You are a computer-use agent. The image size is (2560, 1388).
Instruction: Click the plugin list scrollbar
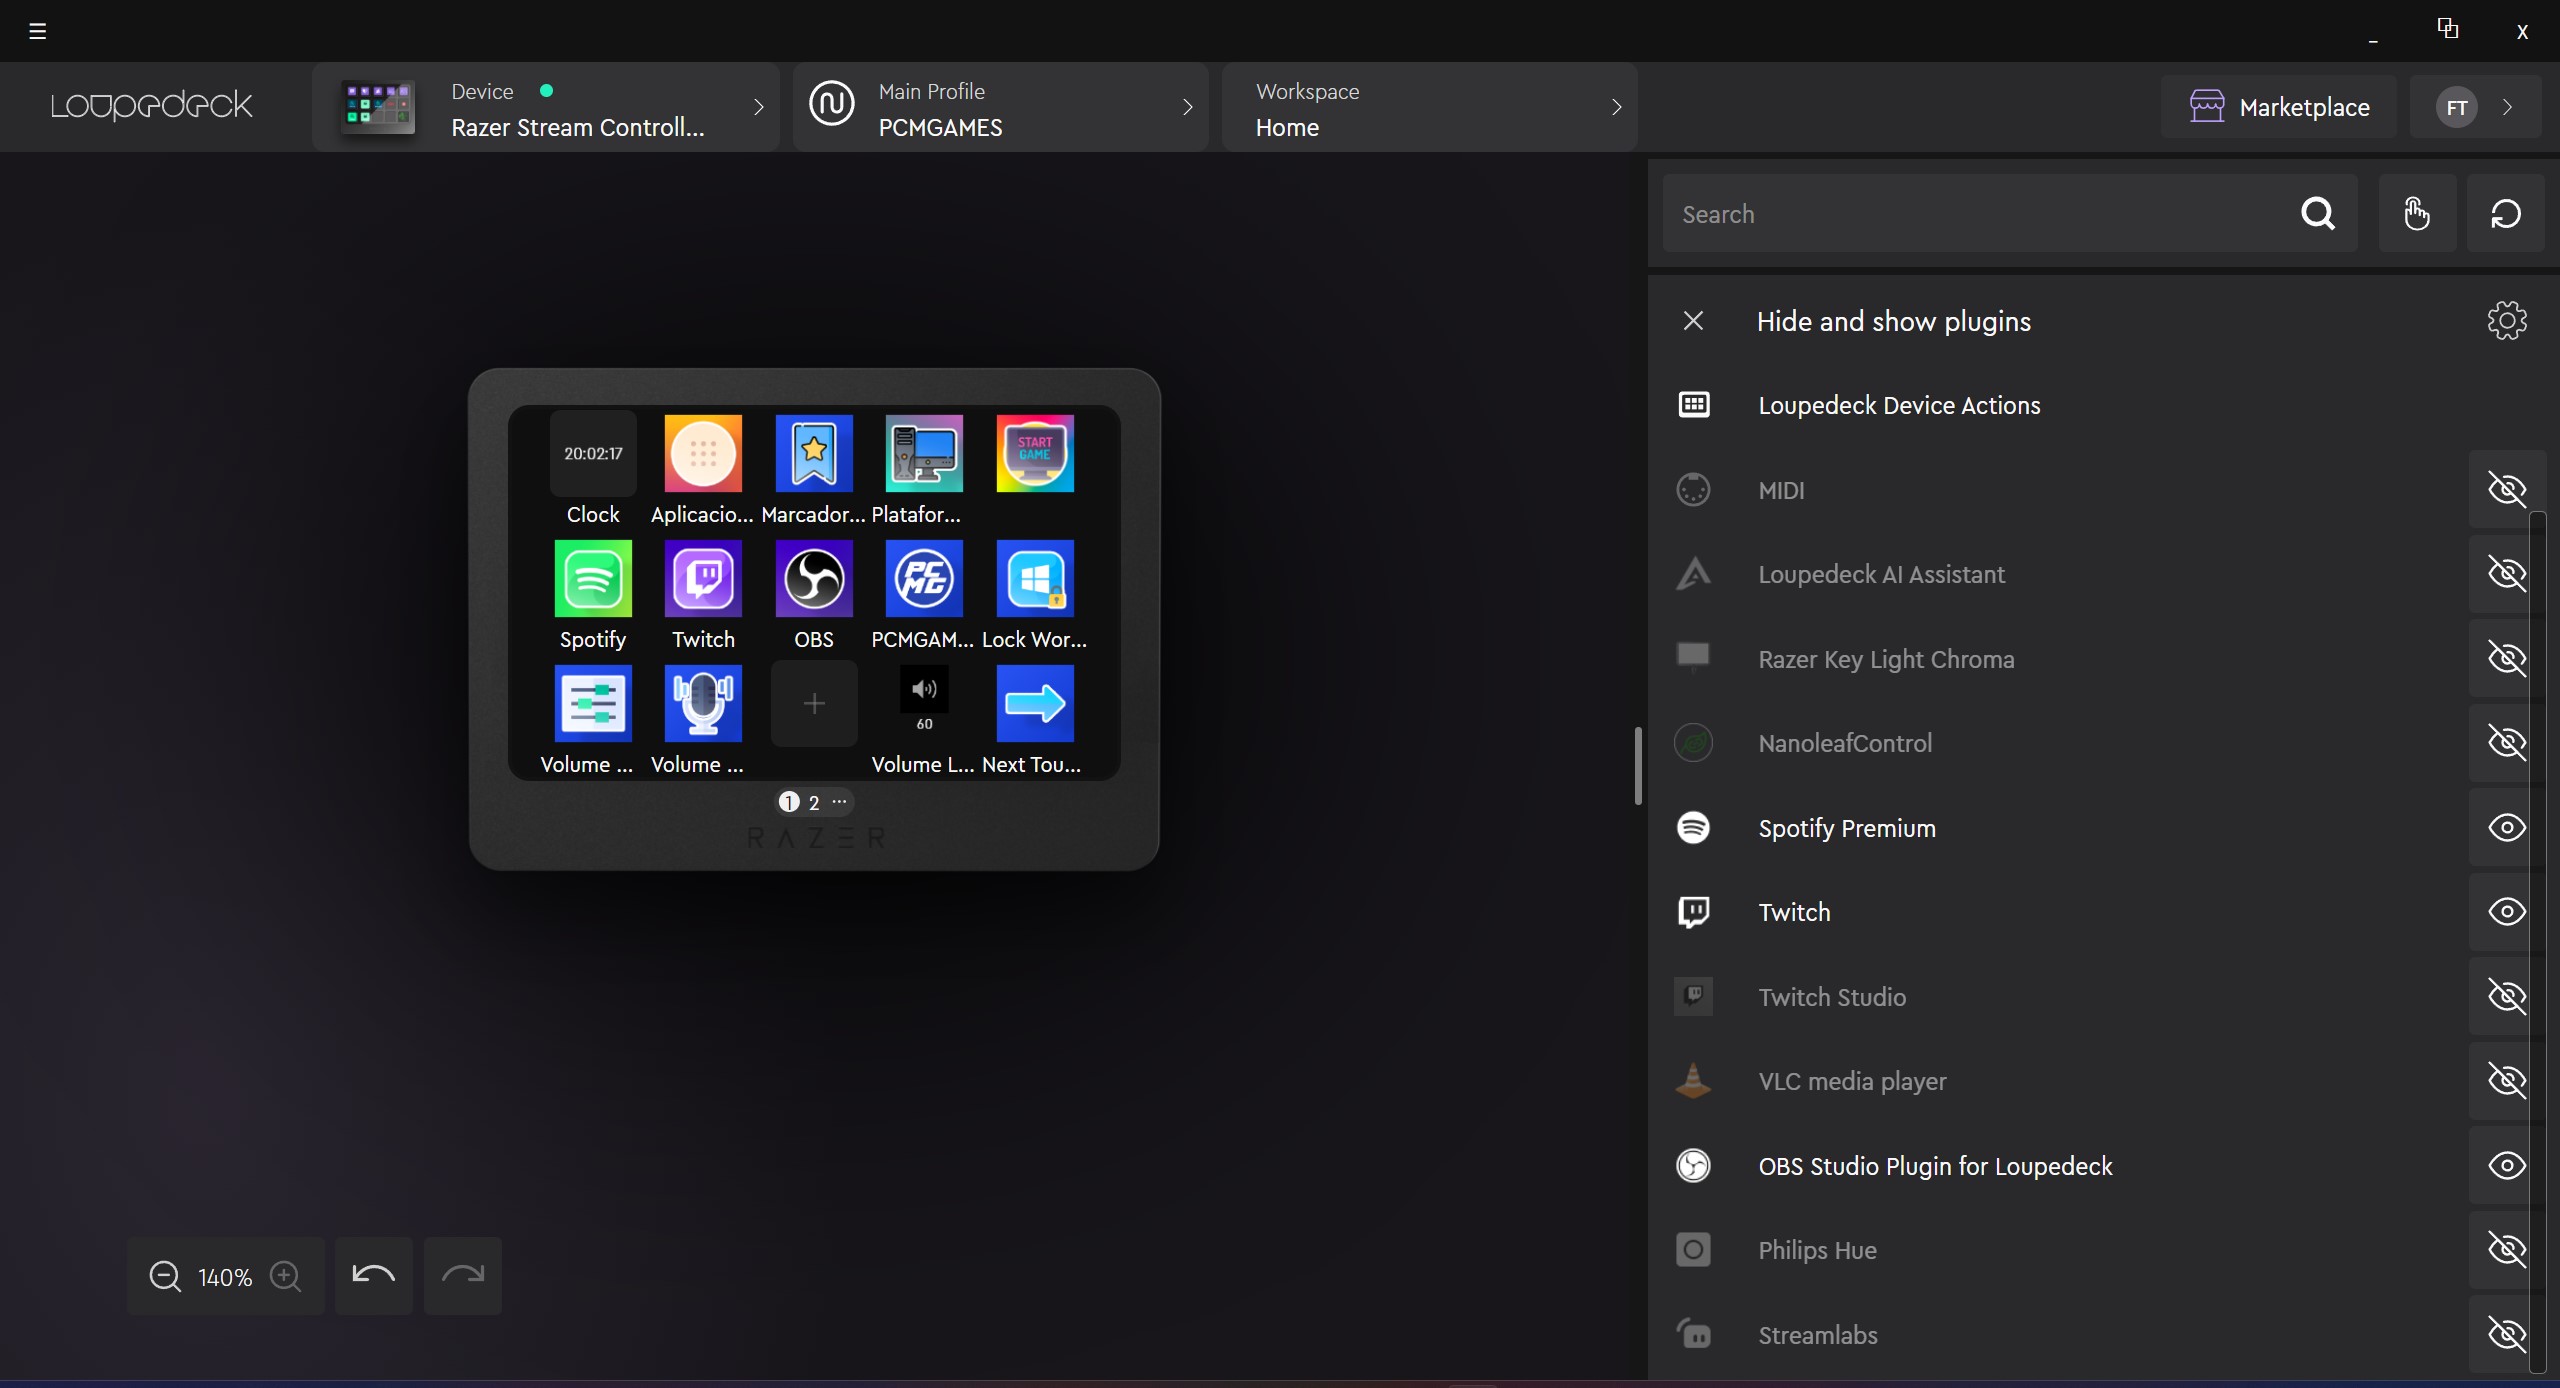tap(2537, 940)
